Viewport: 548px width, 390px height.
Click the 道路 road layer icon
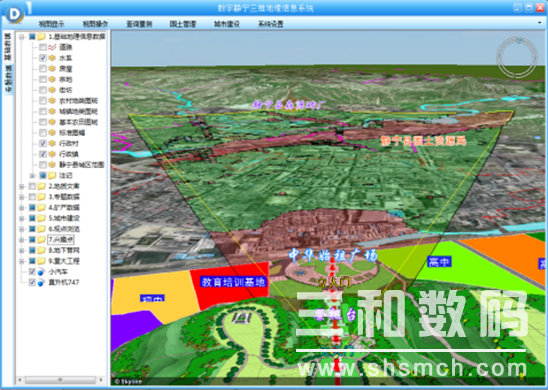pyautogui.click(x=52, y=47)
